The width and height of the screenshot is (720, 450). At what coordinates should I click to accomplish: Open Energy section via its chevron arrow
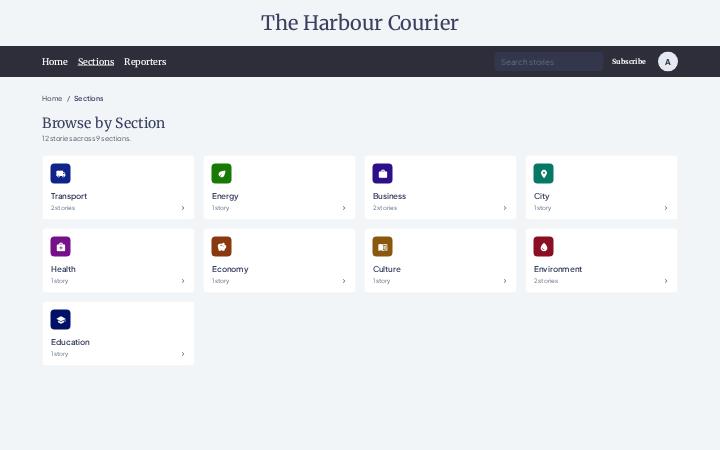click(344, 208)
